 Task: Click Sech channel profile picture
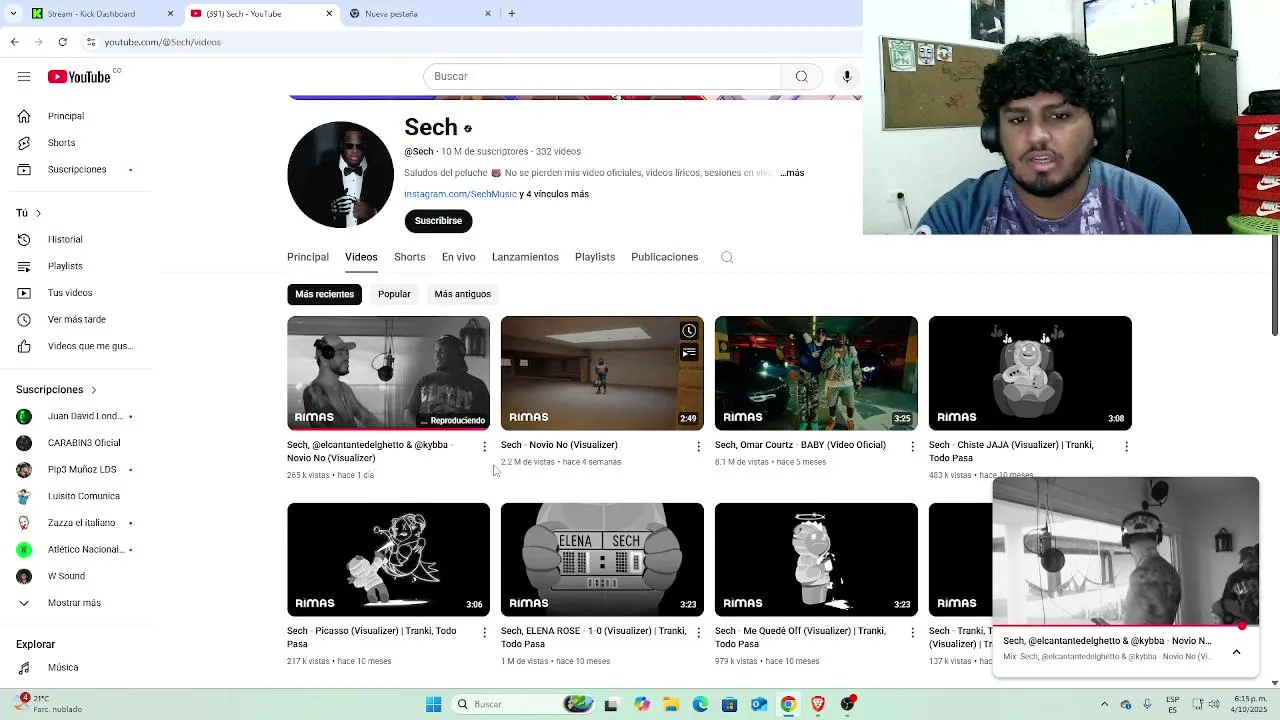[340, 175]
